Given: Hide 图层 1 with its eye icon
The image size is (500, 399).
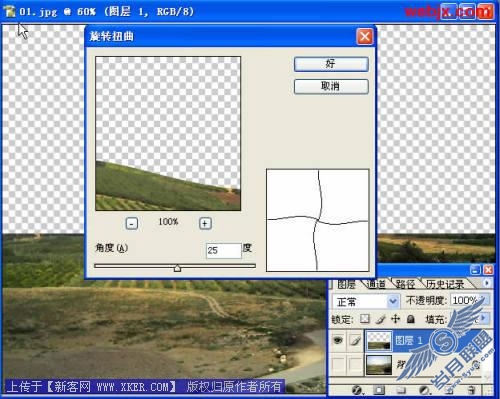Looking at the screenshot, I should [338, 340].
